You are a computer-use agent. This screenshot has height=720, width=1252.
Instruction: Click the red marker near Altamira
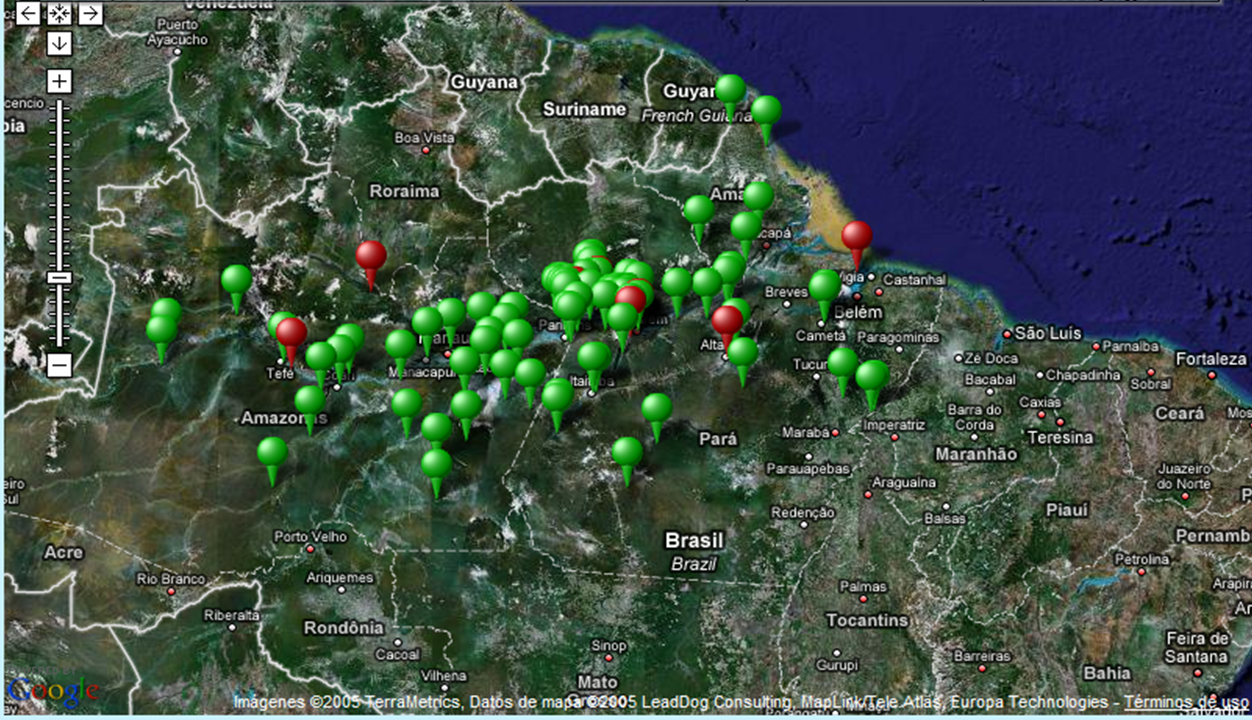coord(727,321)
